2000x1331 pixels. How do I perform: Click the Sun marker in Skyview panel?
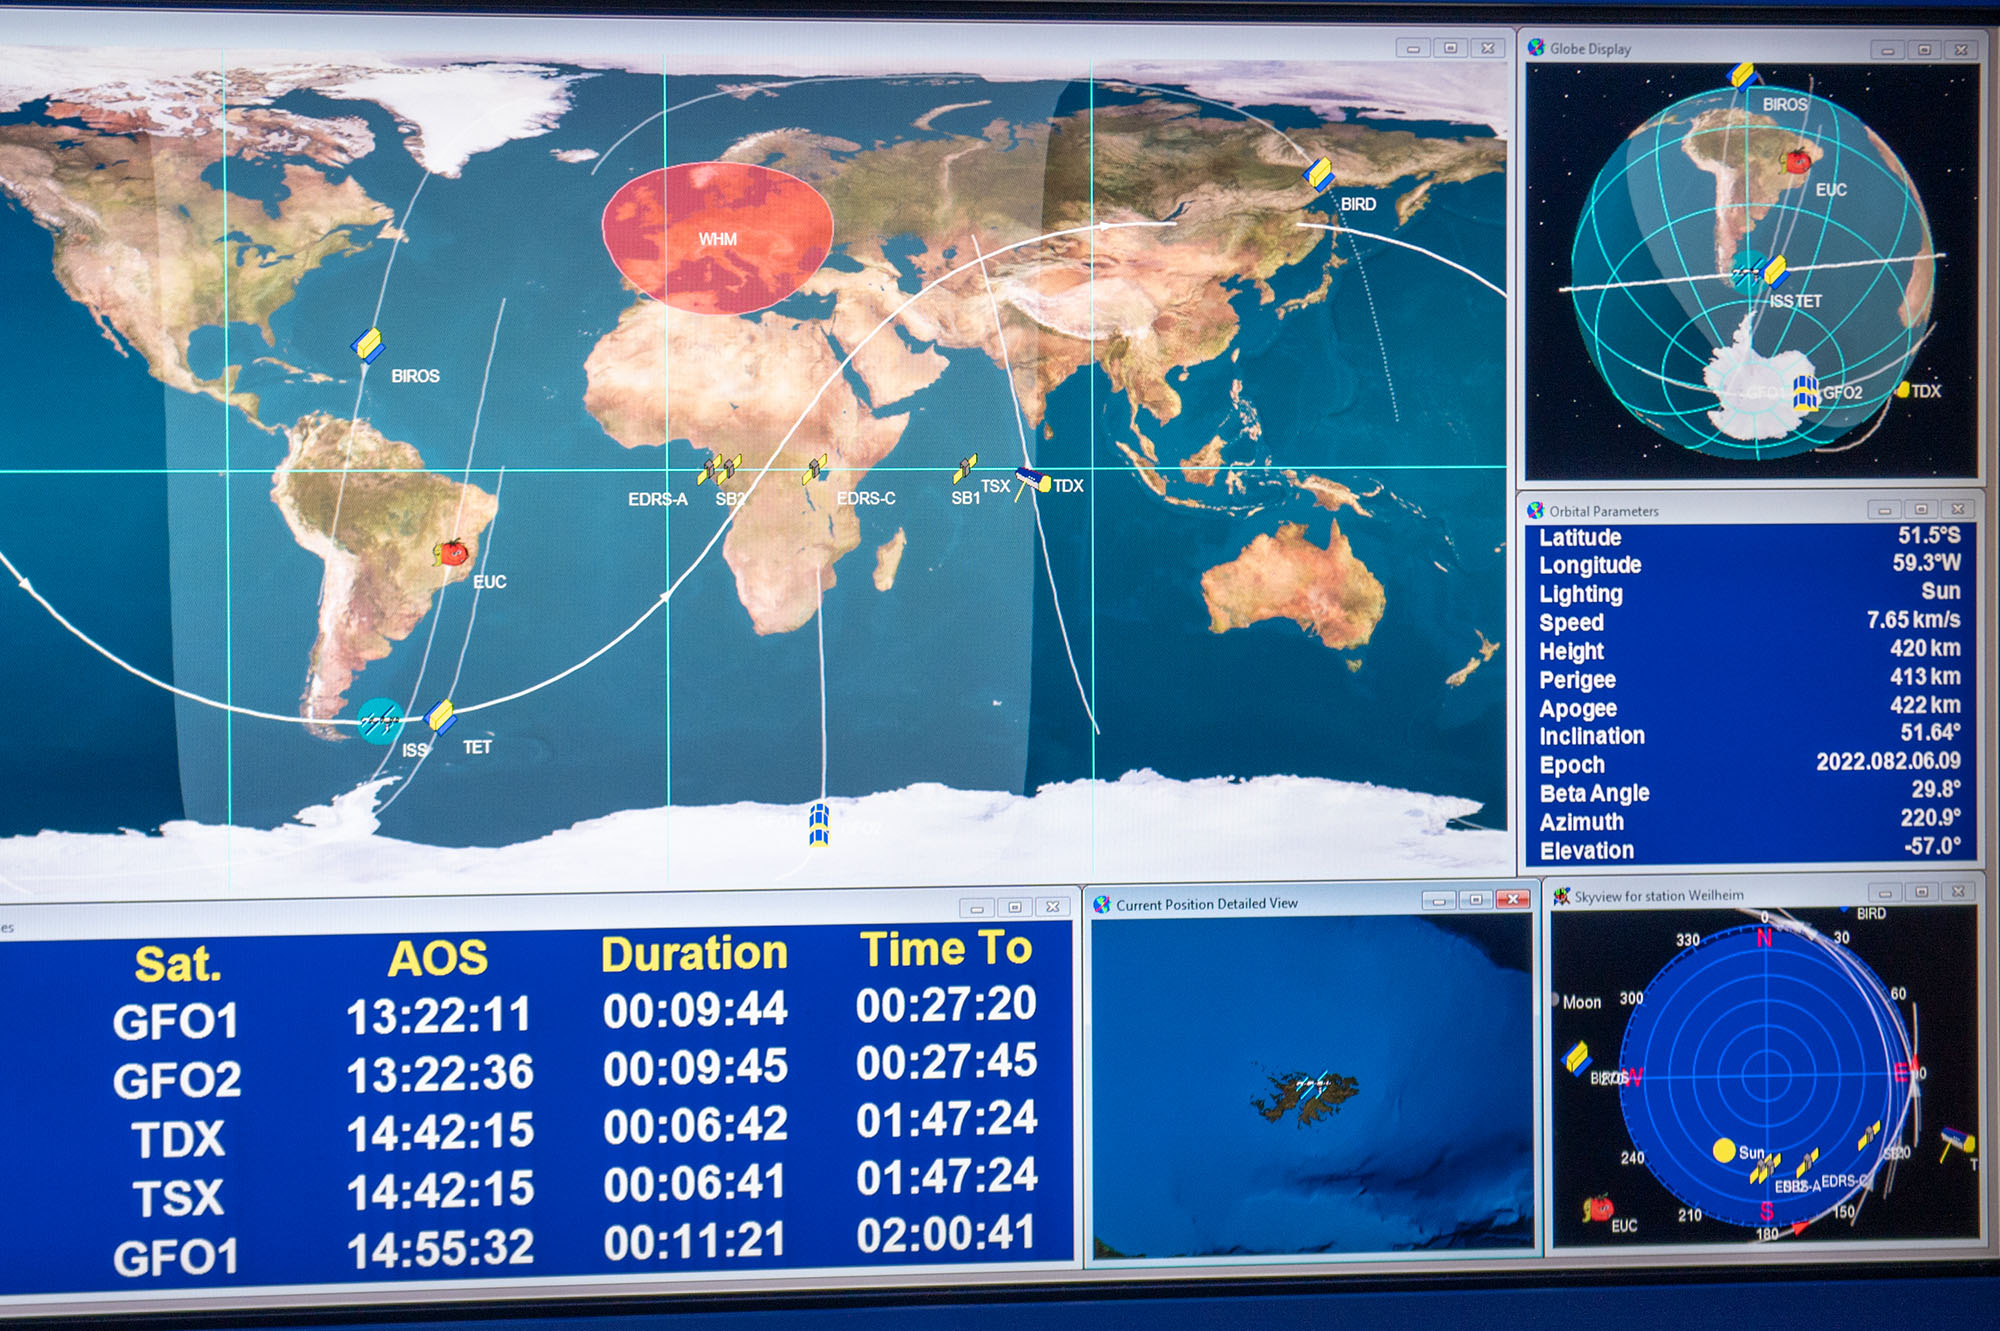coord(1724,1150)
